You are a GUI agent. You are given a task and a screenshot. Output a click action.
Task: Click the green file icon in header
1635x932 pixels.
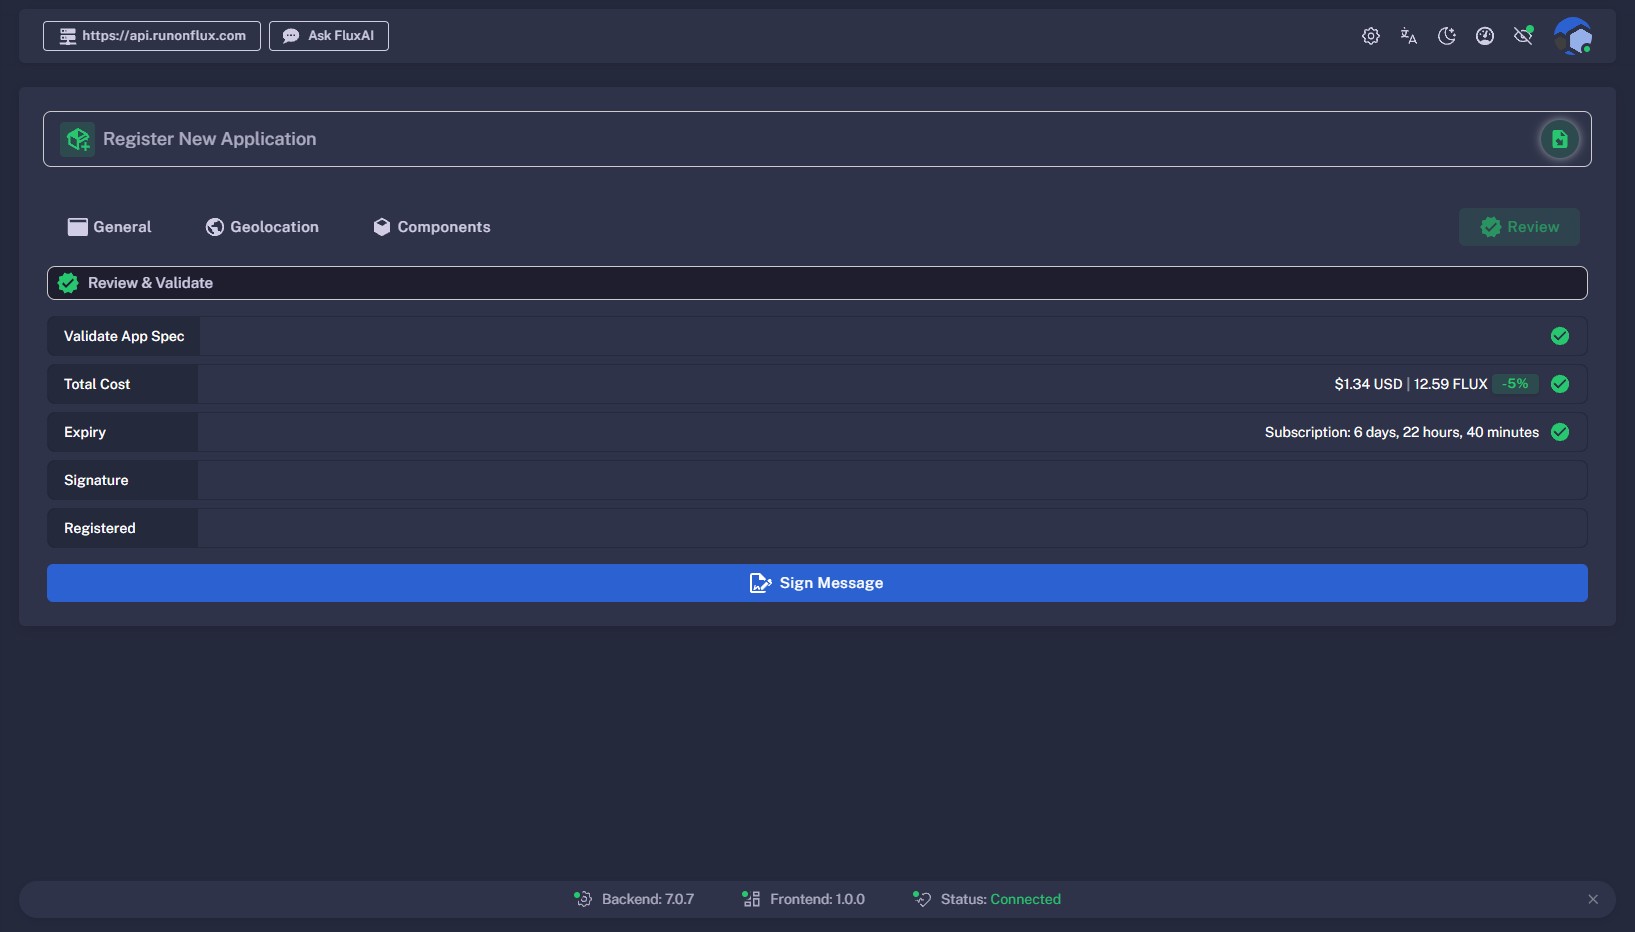[1559, 139]
